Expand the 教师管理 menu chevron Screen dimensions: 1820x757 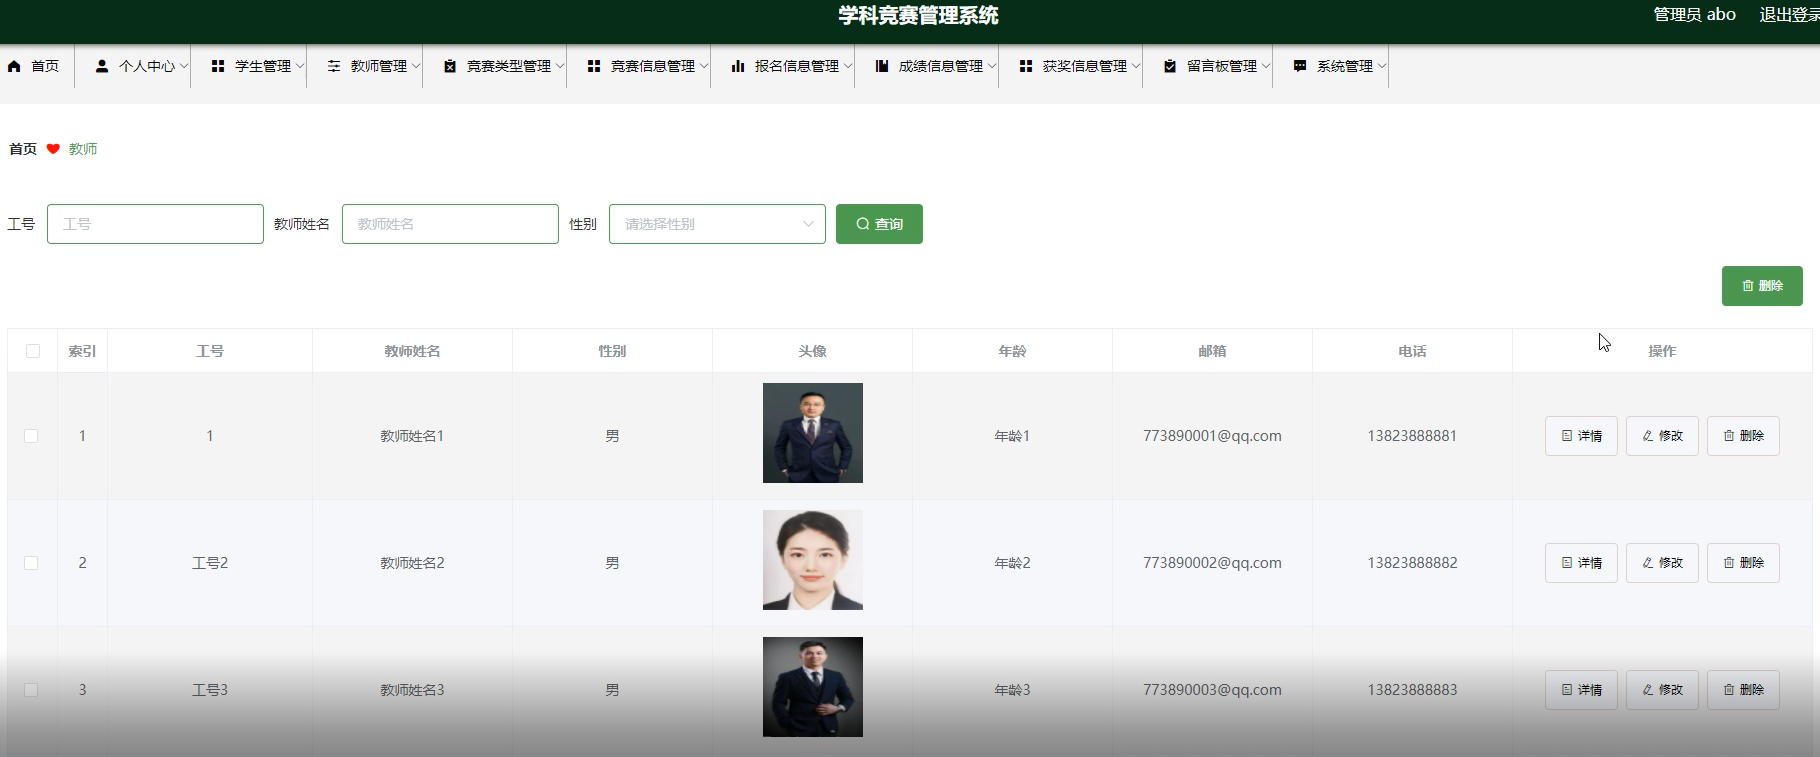click(416, 66)
